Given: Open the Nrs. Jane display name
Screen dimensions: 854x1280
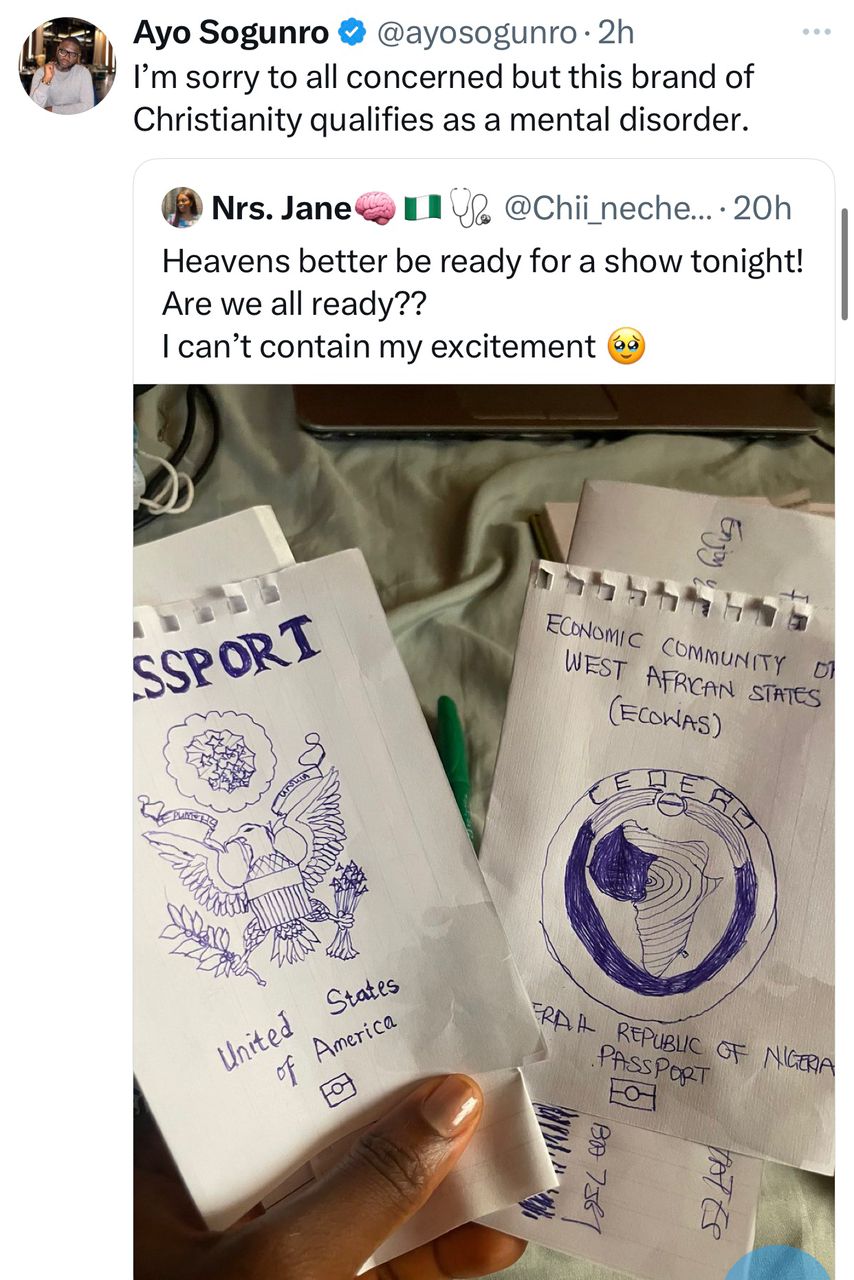Looking at the screenshot, I should [282, 209].
